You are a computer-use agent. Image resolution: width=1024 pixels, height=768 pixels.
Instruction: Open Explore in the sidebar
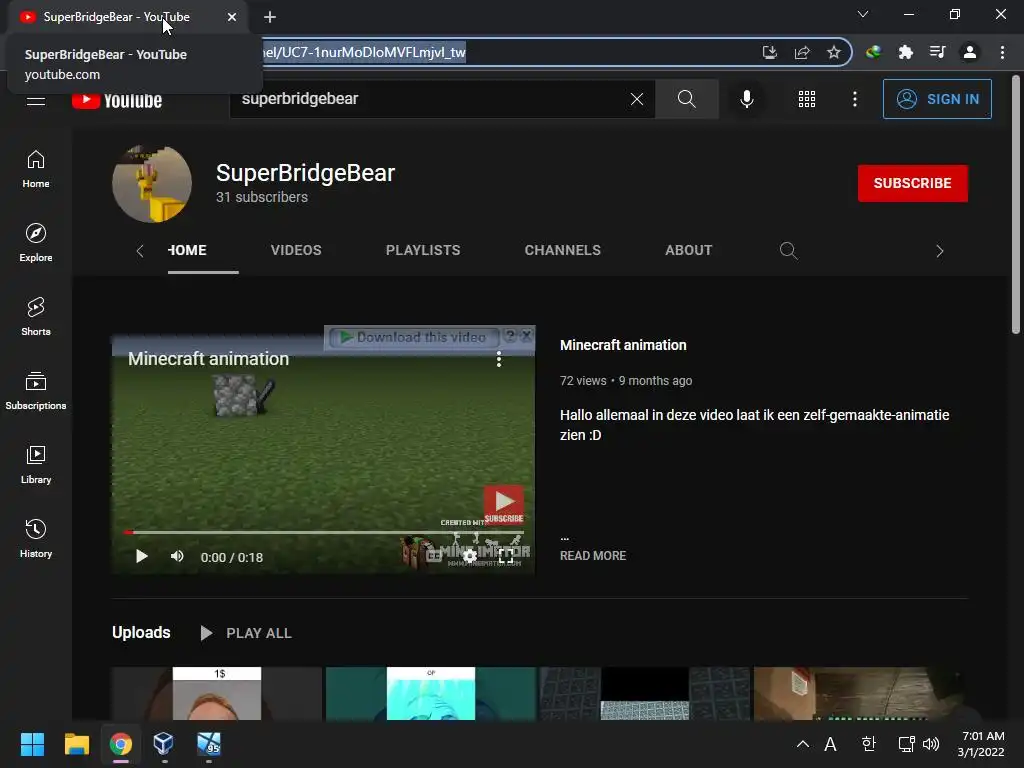pos(36,243)
